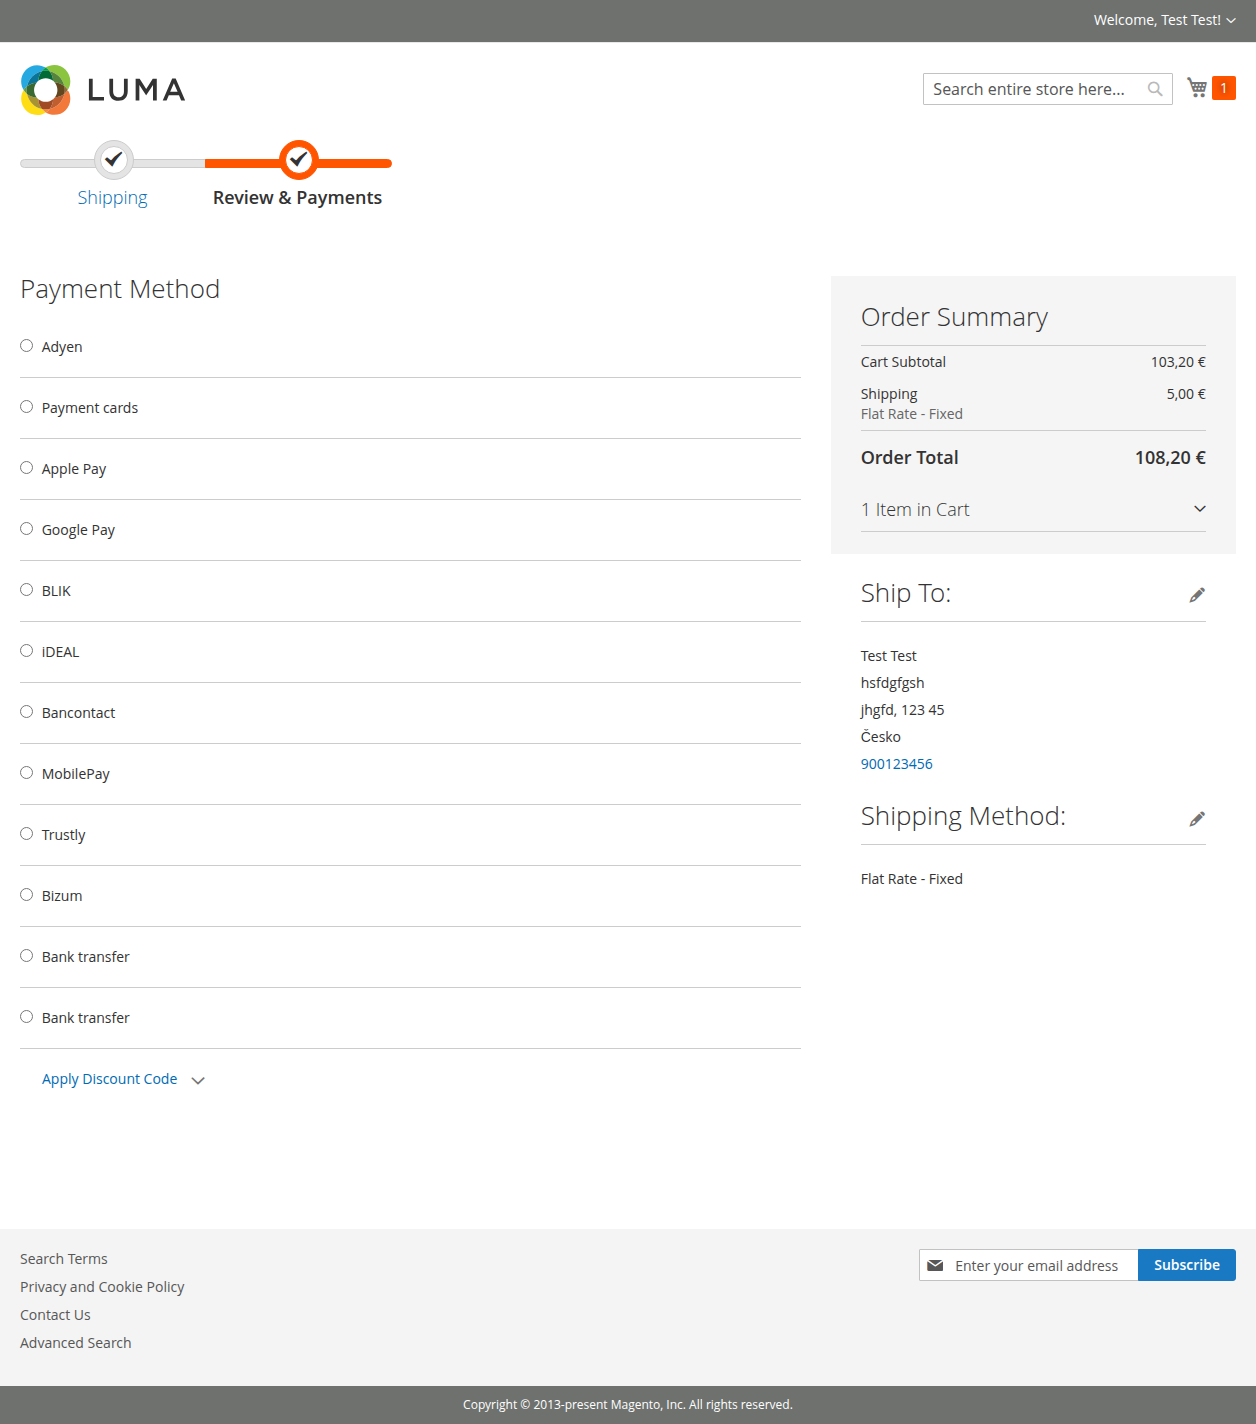The image size is (1256, 1424).
Task: Select iDEAL payment method
Action: point(27,651)
